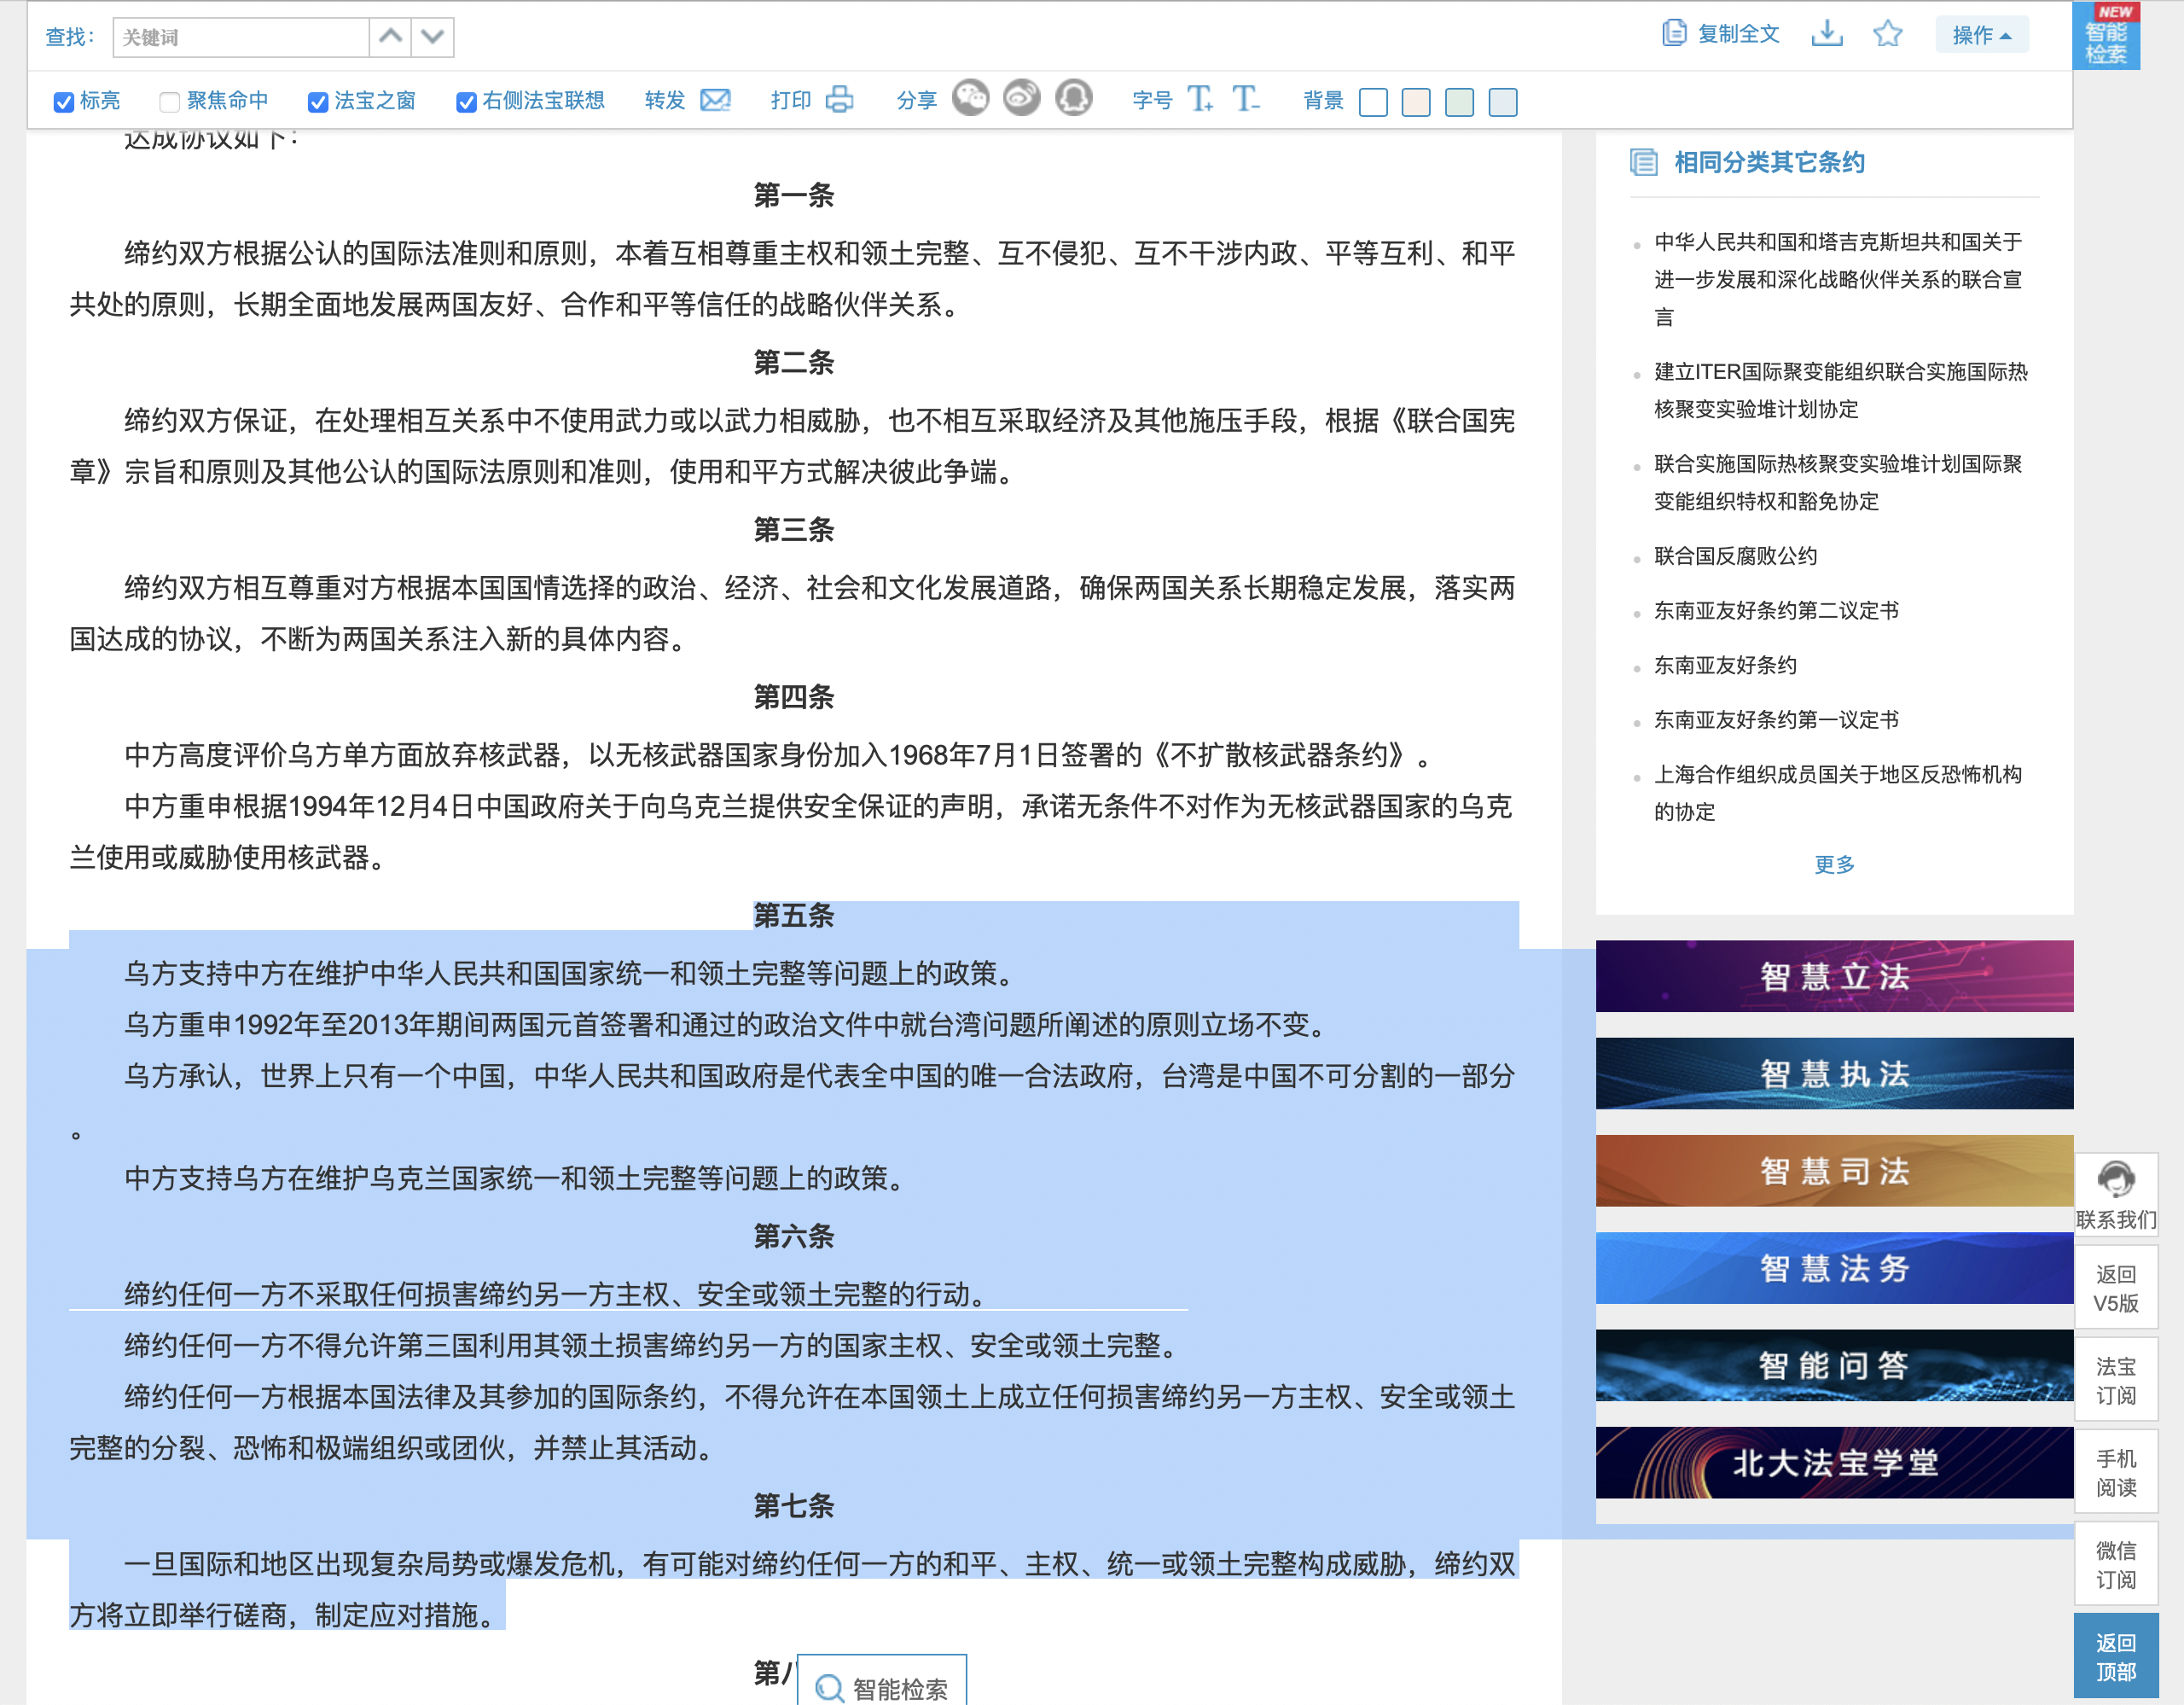Share via QQ icon
2184x1705 pixels.
click(1074, 98)
